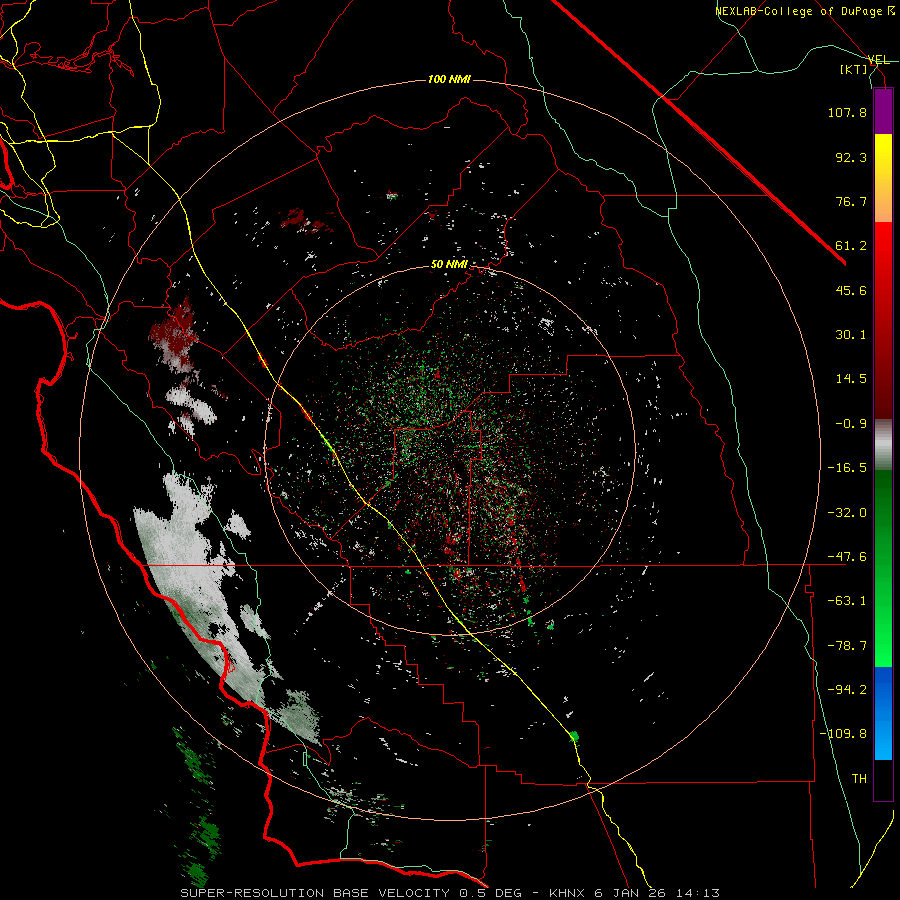Pick the purple segment of the color bar
Image resolution: width=900 pixels, height=900 pixels.
883,112
